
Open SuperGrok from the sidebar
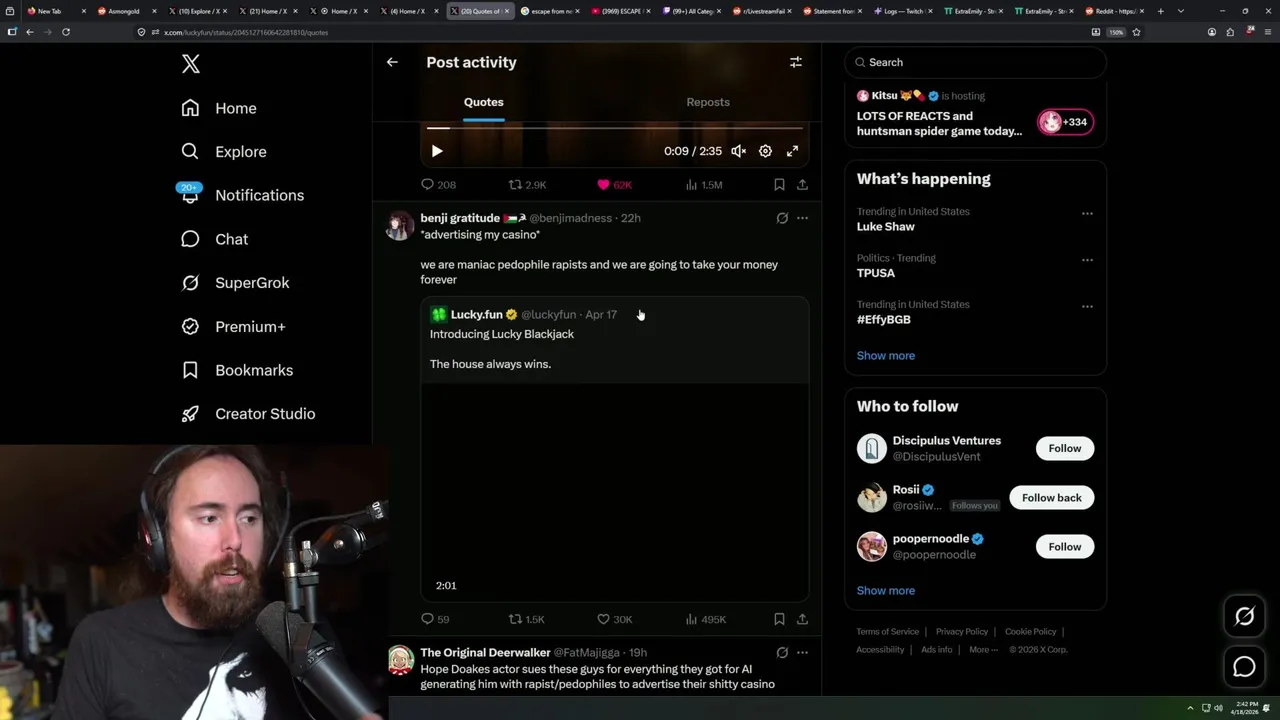(x=235, y=283)
